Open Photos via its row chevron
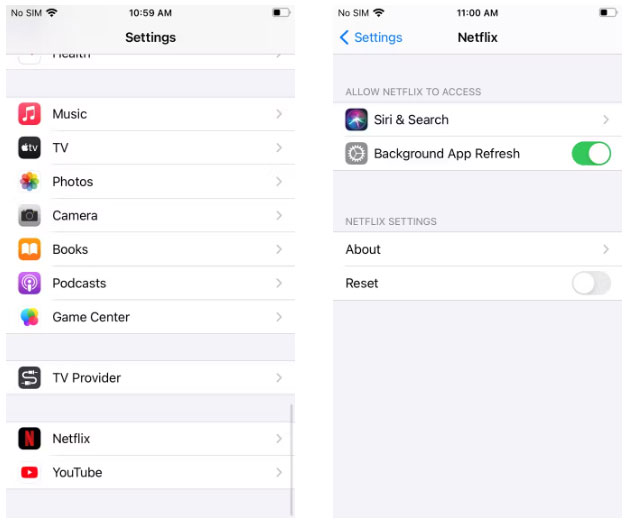Image resolution: width=628 pixels, height=528 pixels. point(279,181)
